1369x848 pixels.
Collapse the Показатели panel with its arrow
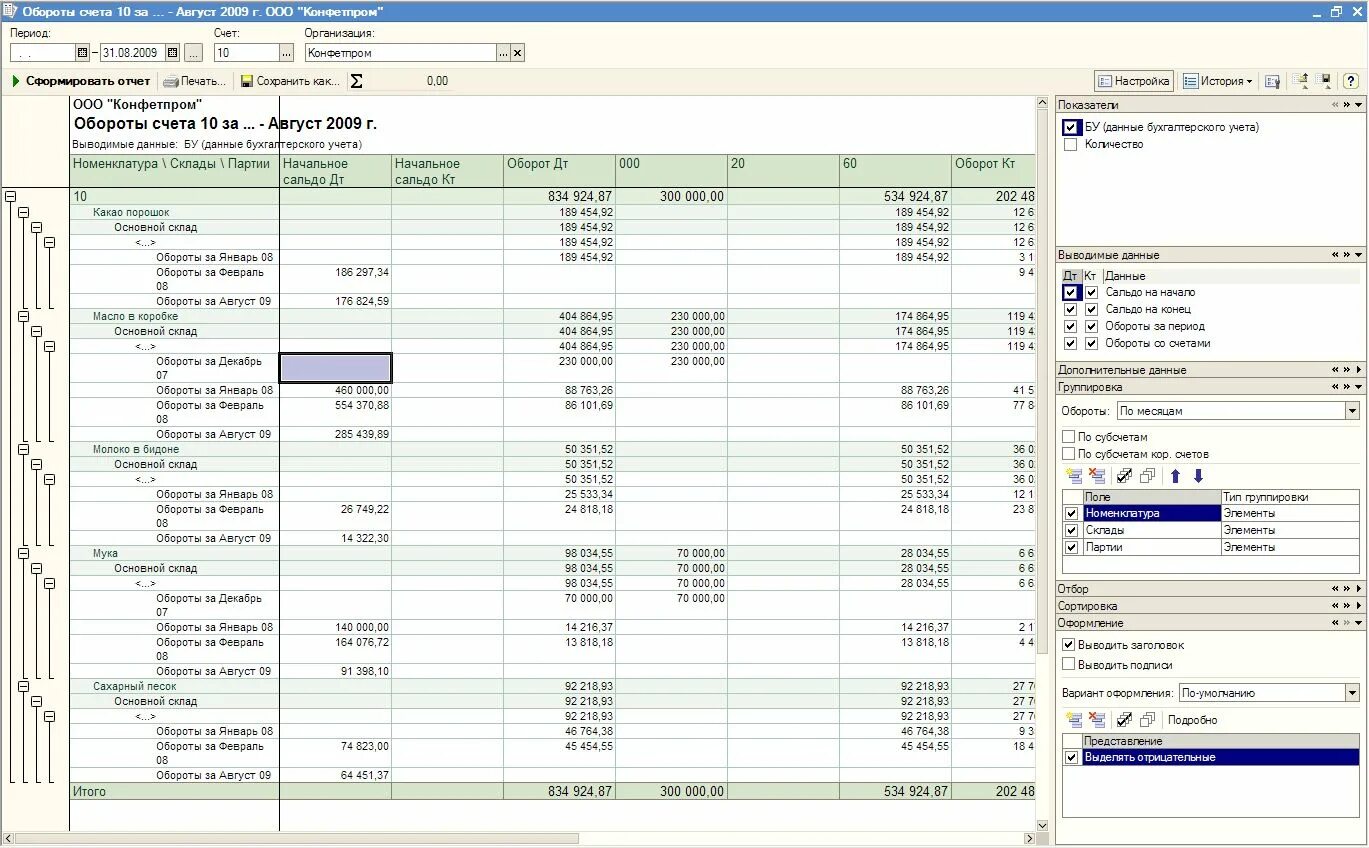(x=1359, y=105)
